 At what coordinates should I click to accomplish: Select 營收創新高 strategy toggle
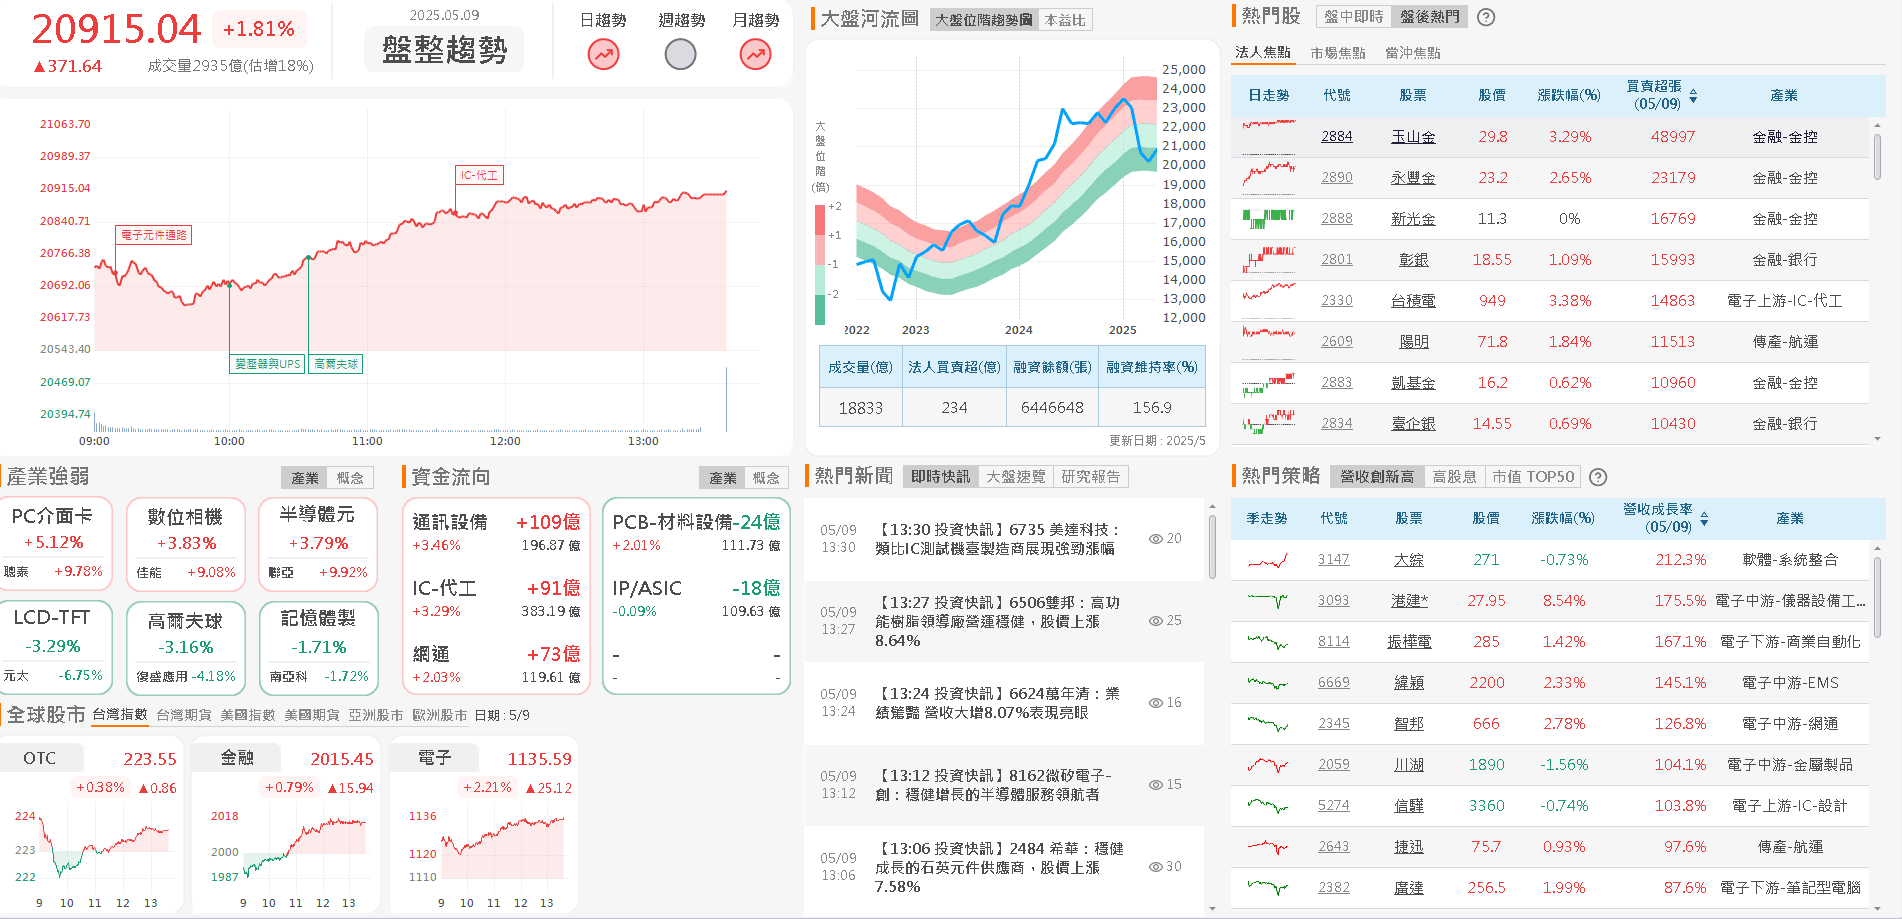1377,477
